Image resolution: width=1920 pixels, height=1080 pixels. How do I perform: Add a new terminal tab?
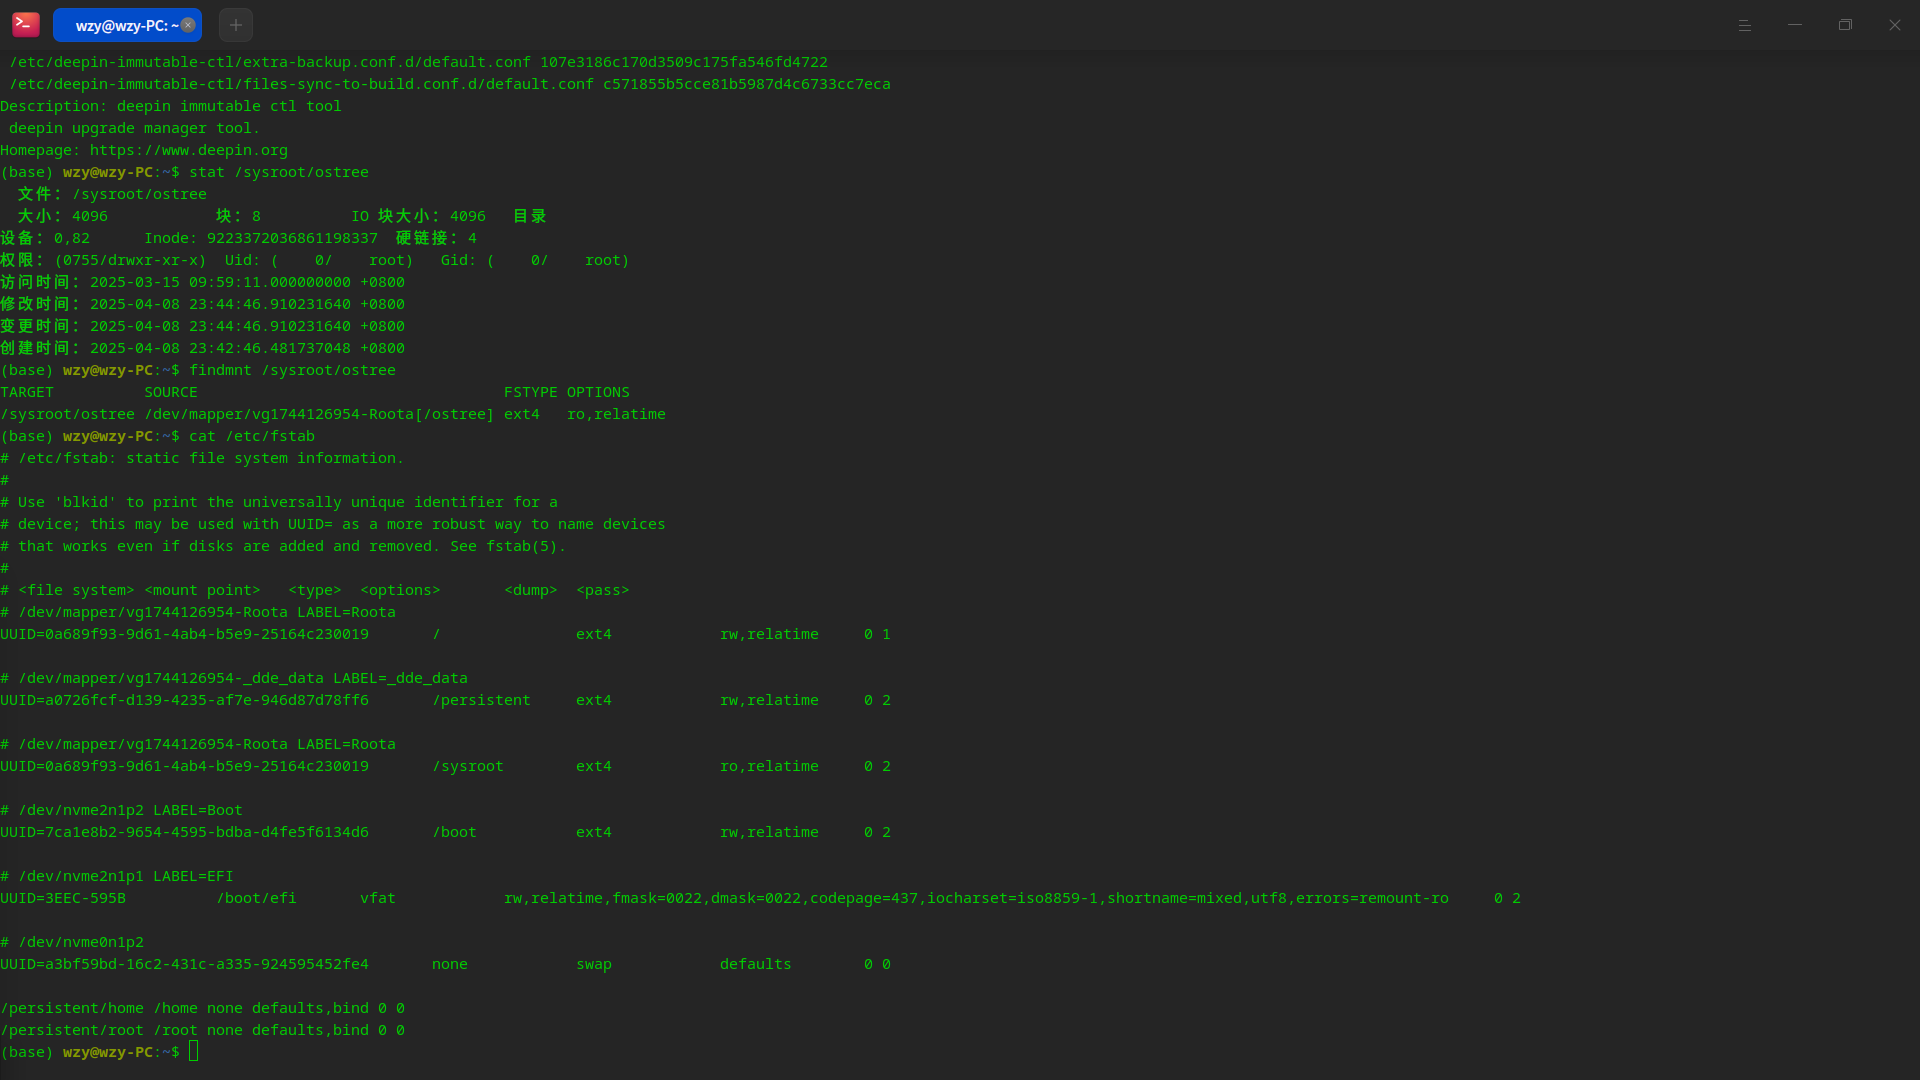click(x=236, y=25)
